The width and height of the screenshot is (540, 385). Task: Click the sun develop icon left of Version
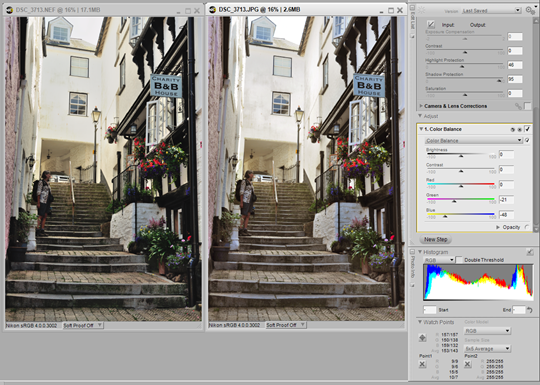[422, 11]
